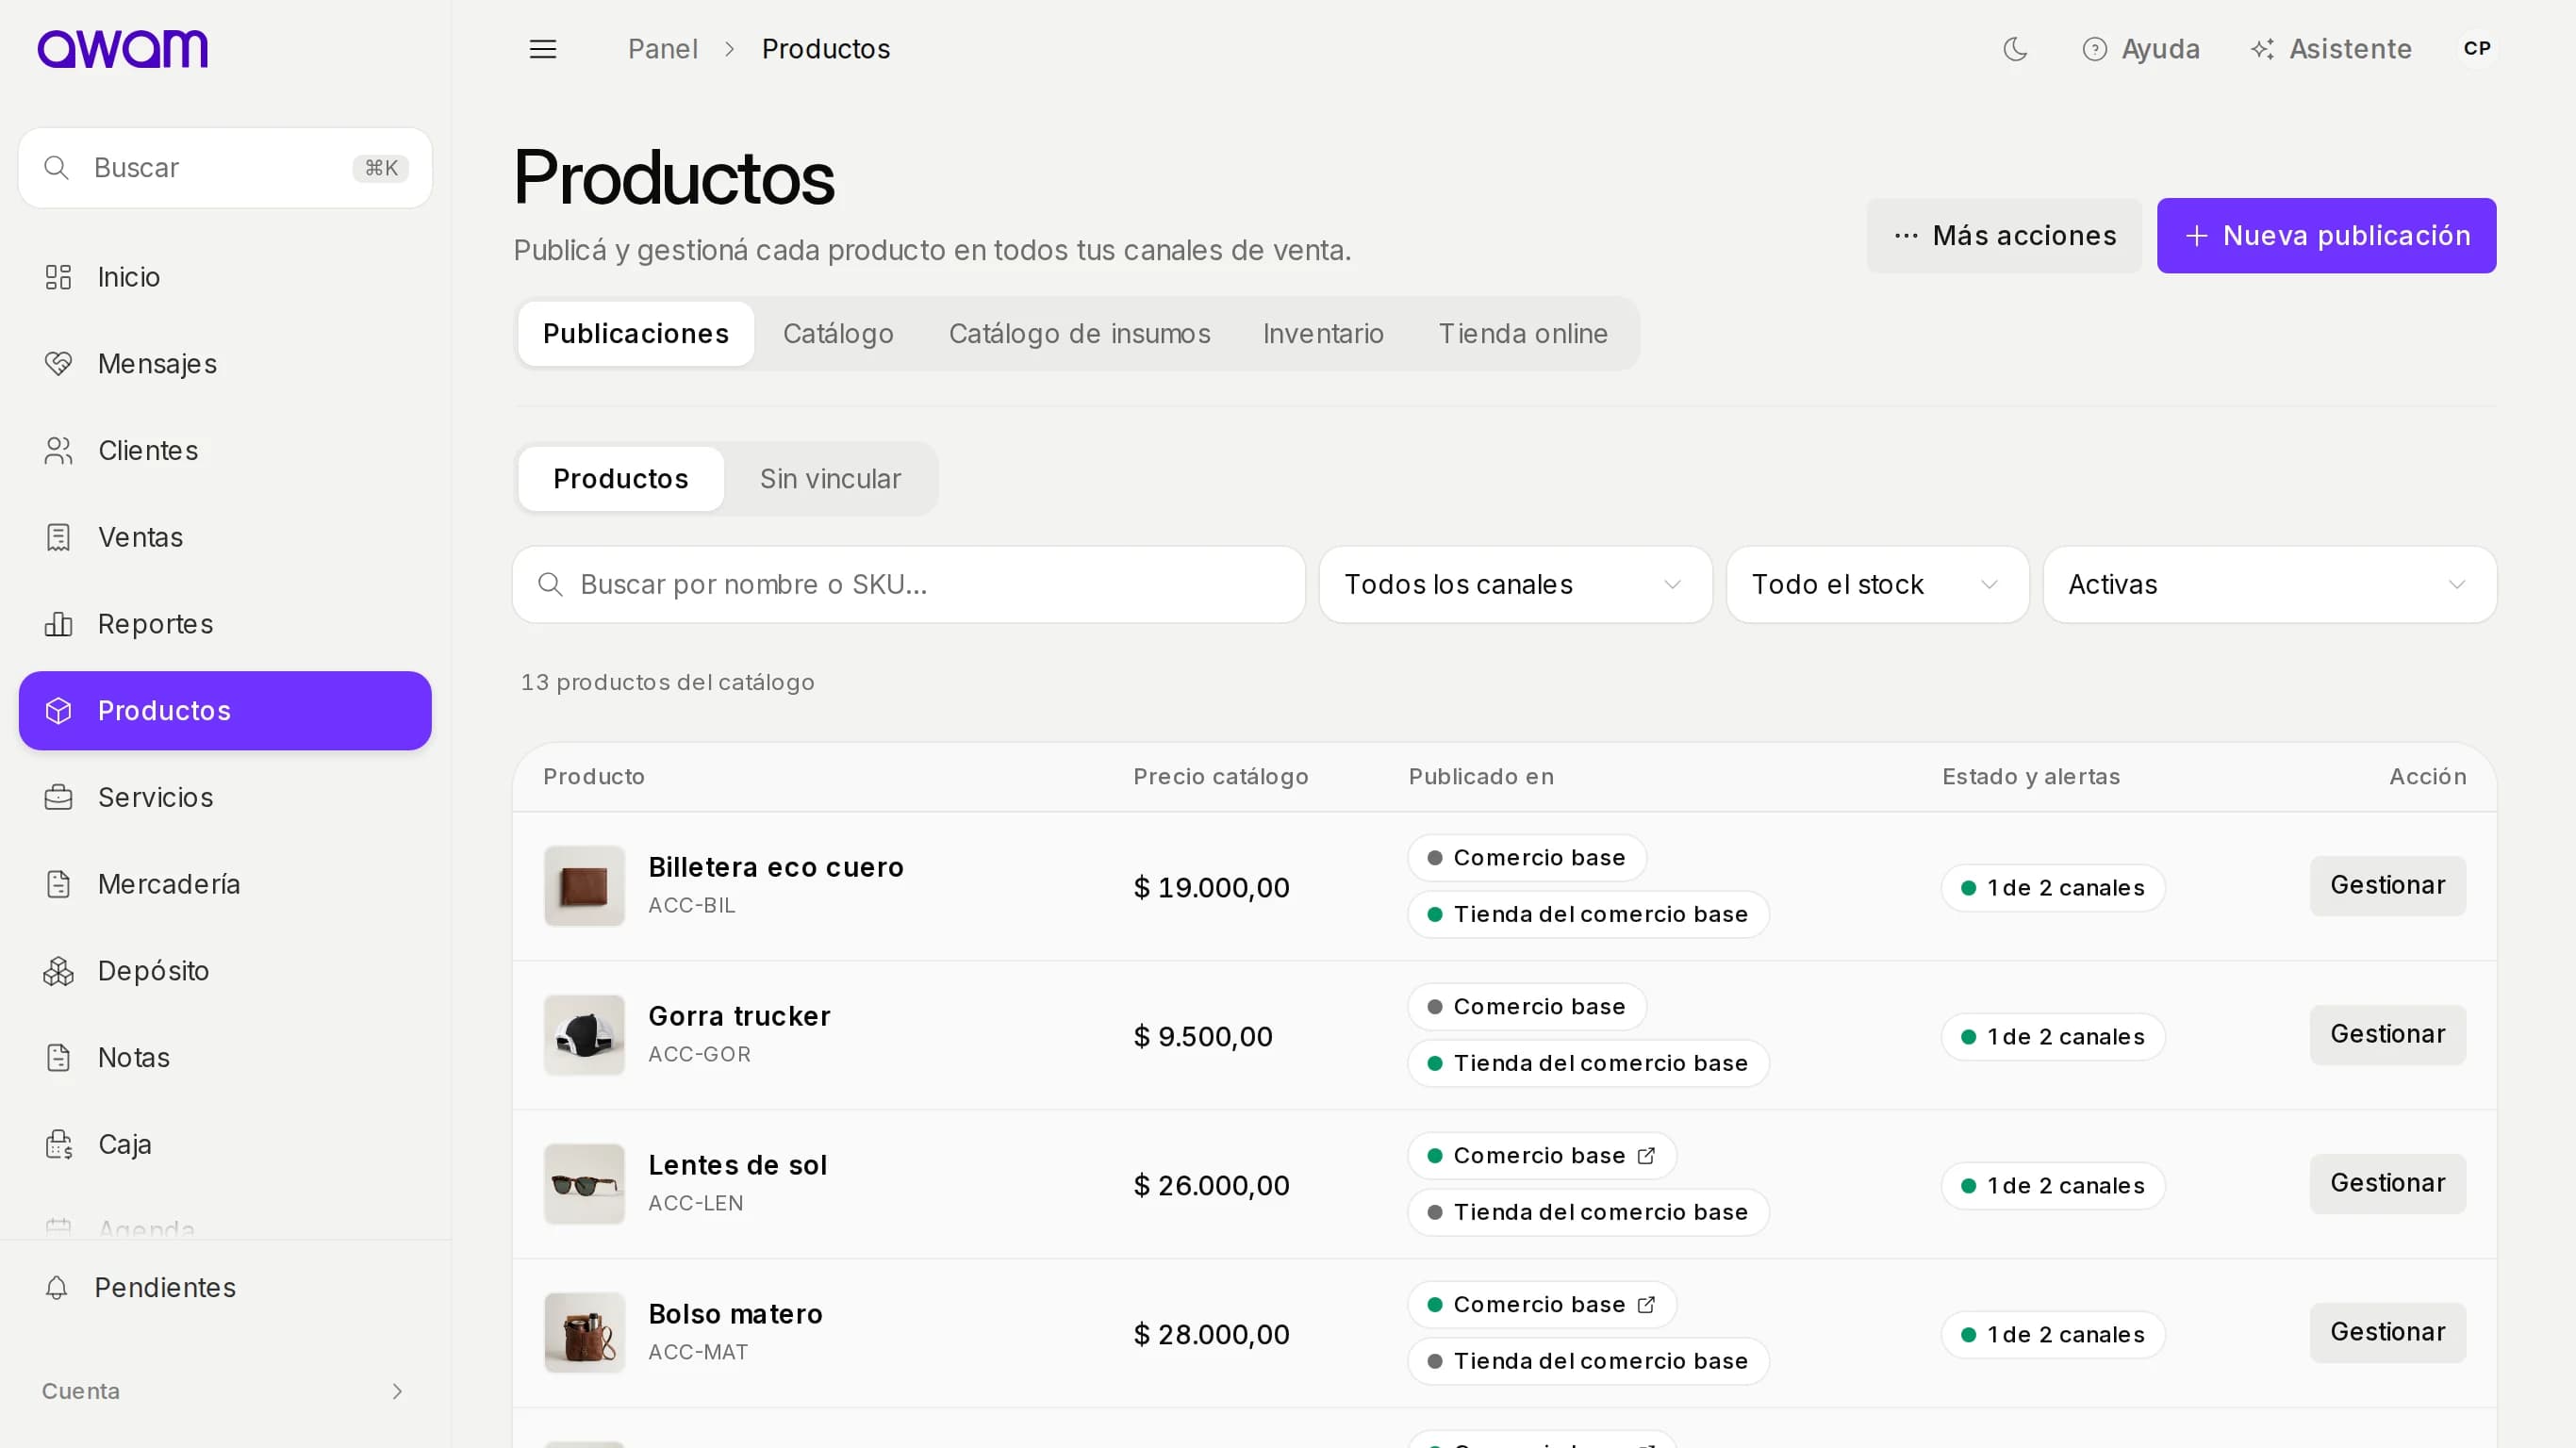This screenshot has height=1448, width=2576.
Task: Click the Mensajes heart icon
Action: point(58,364)
